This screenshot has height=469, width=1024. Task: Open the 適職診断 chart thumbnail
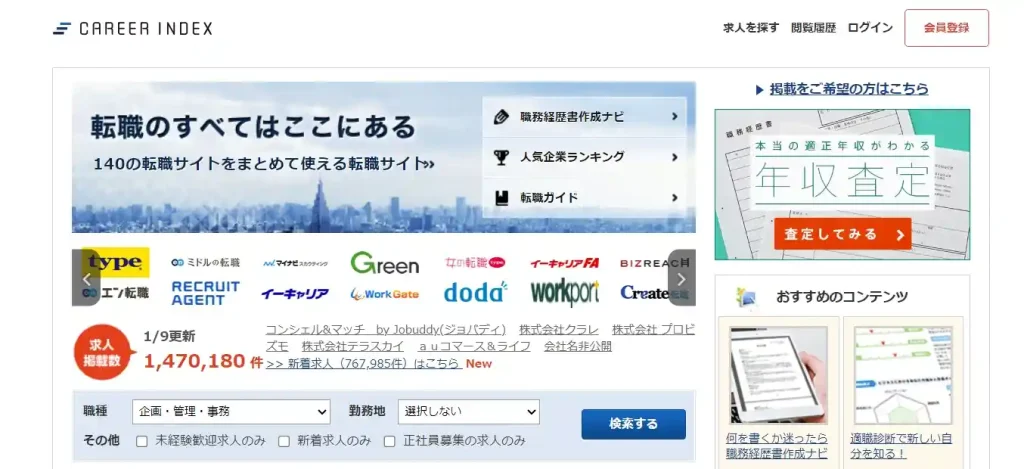[x=903, y=375]
